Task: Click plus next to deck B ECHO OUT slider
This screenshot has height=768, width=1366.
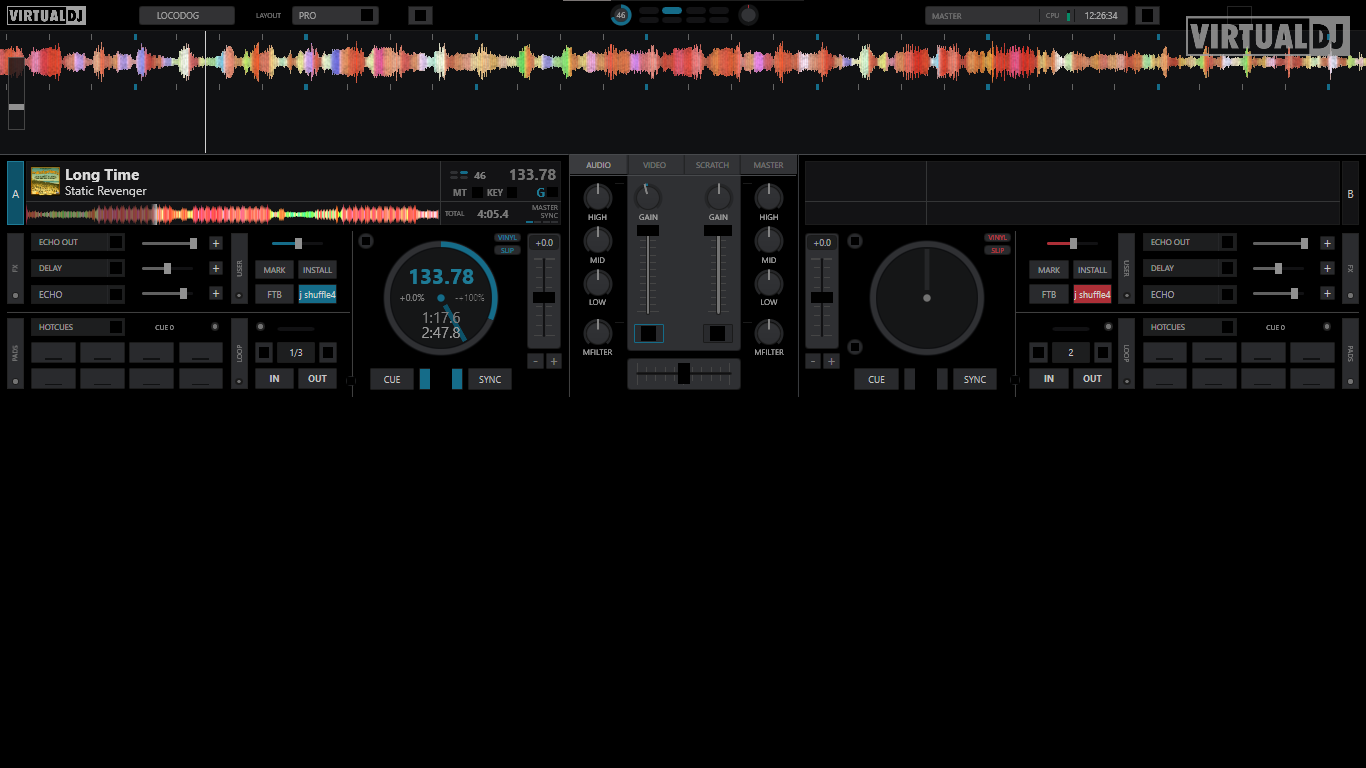Action: click(1327, 243)
